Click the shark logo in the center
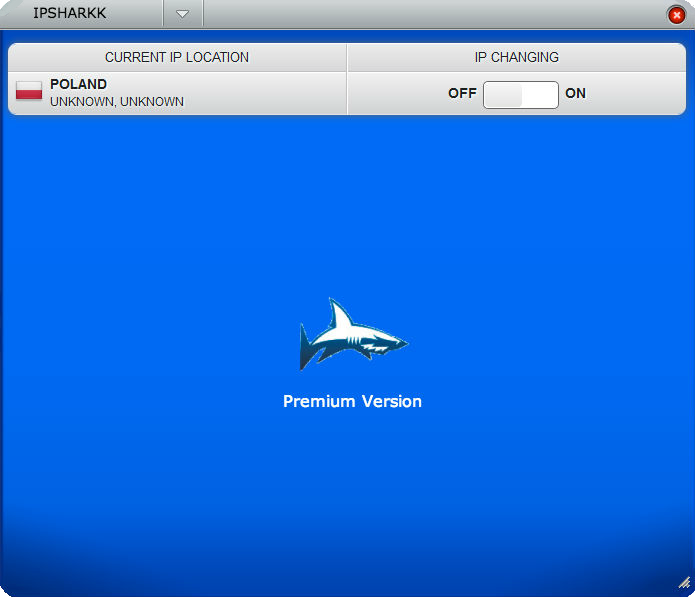695x597 pixels. (353, 335)
